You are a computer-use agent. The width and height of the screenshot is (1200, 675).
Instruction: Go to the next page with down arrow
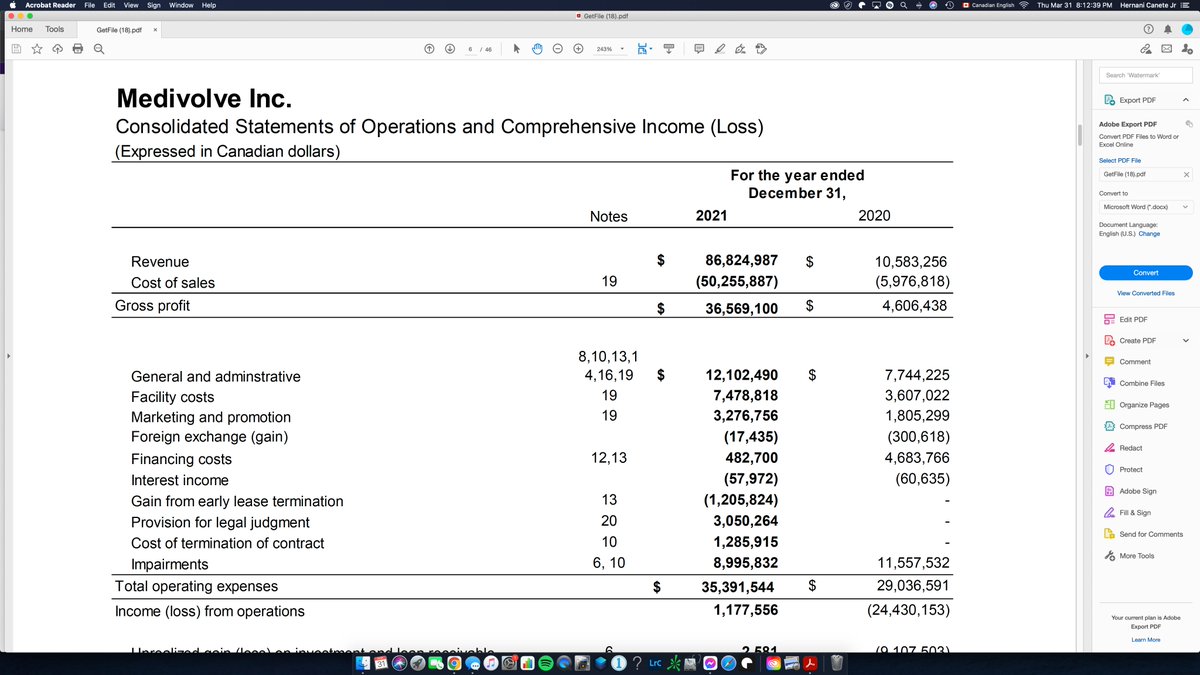point(450,48)
